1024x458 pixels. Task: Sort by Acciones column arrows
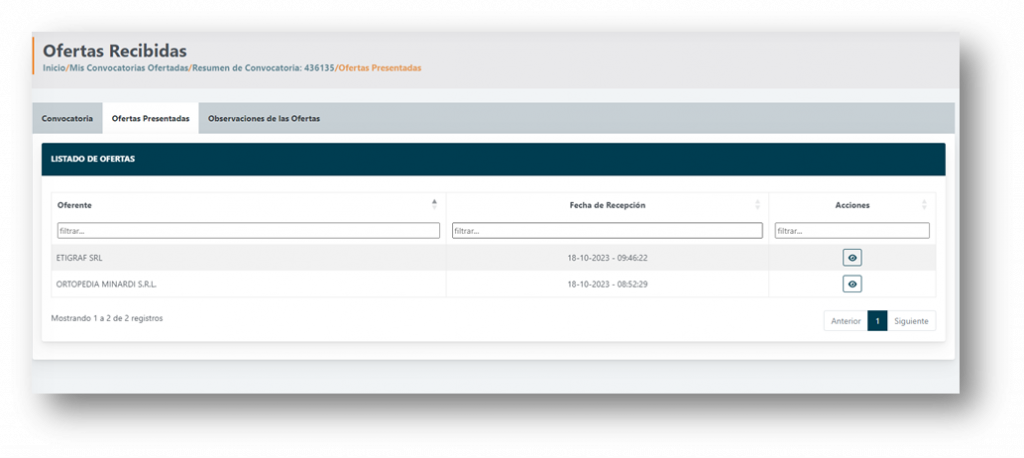coord(924,204)
